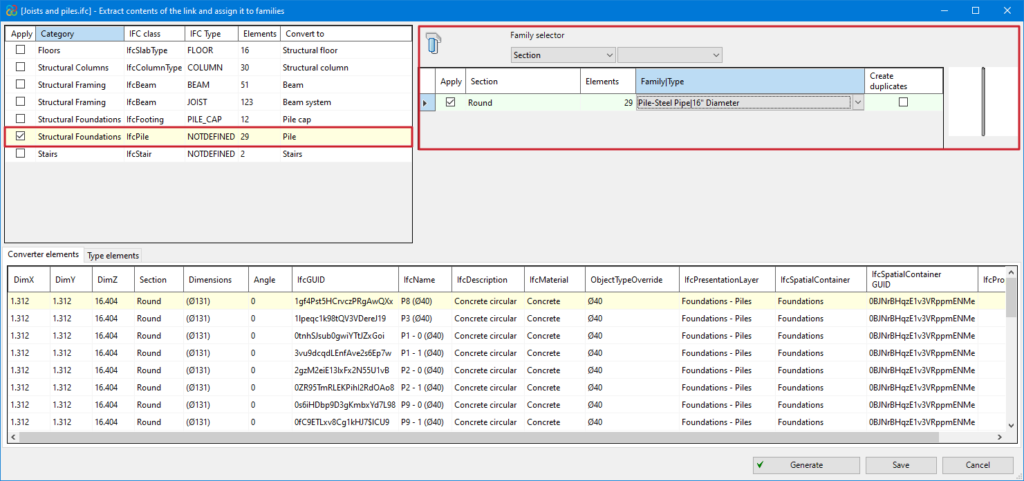
Task: Enable Apply checkbox for Floors row
Action: click(x=21, y=50)
